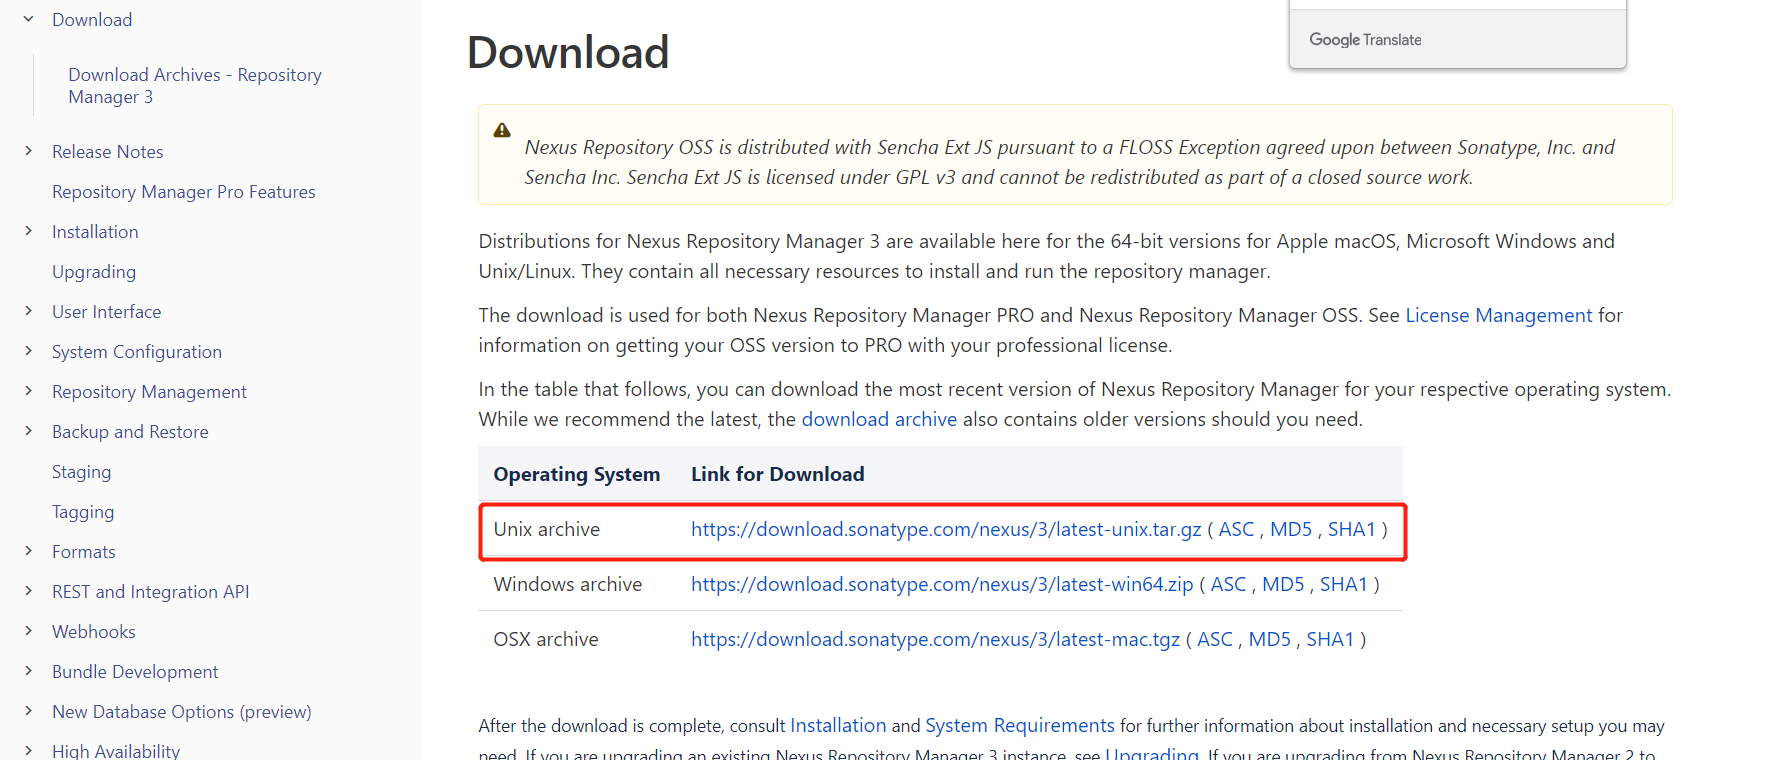Open High Availability section

point(116,751)
